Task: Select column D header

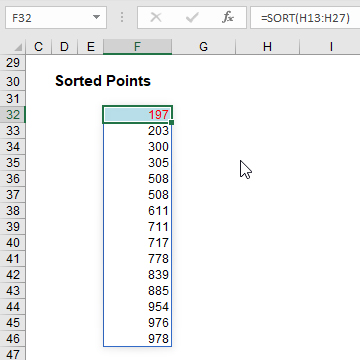Action: coord(64,47)
